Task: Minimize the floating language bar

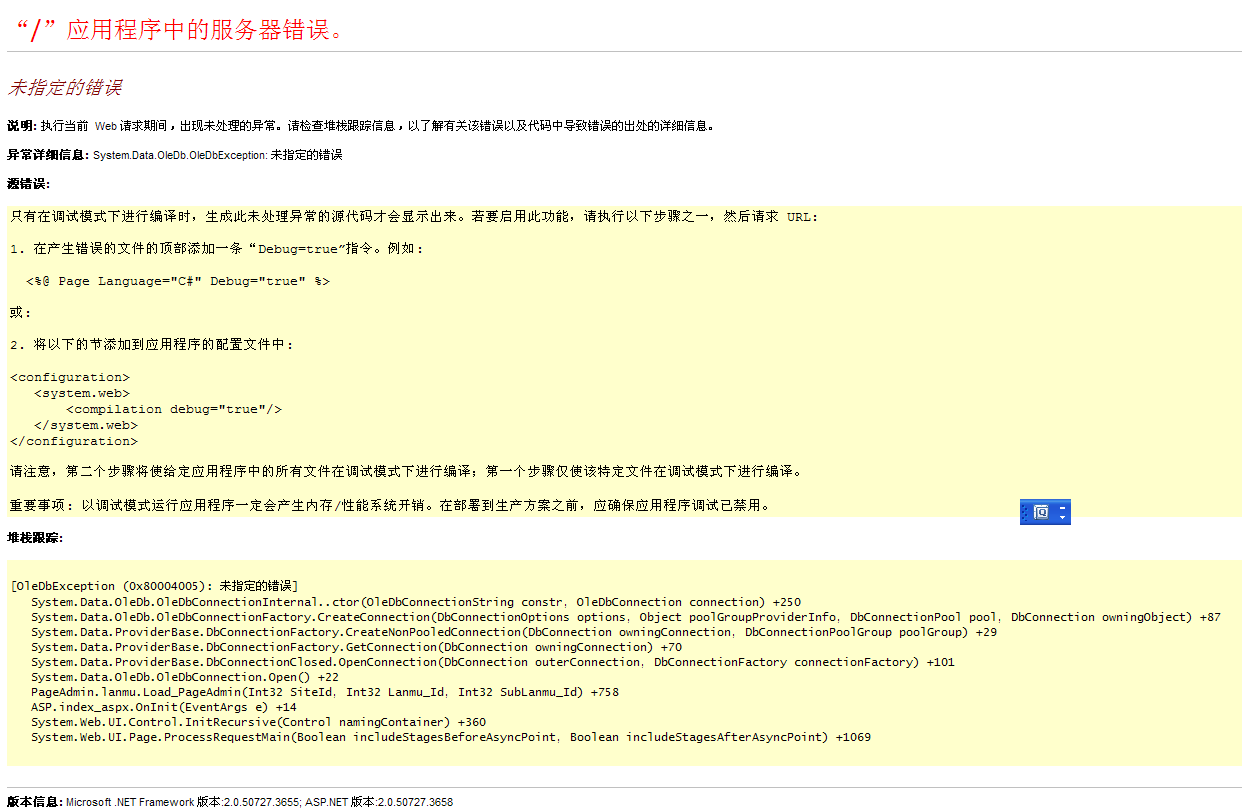Action: tap(1062, 507)
